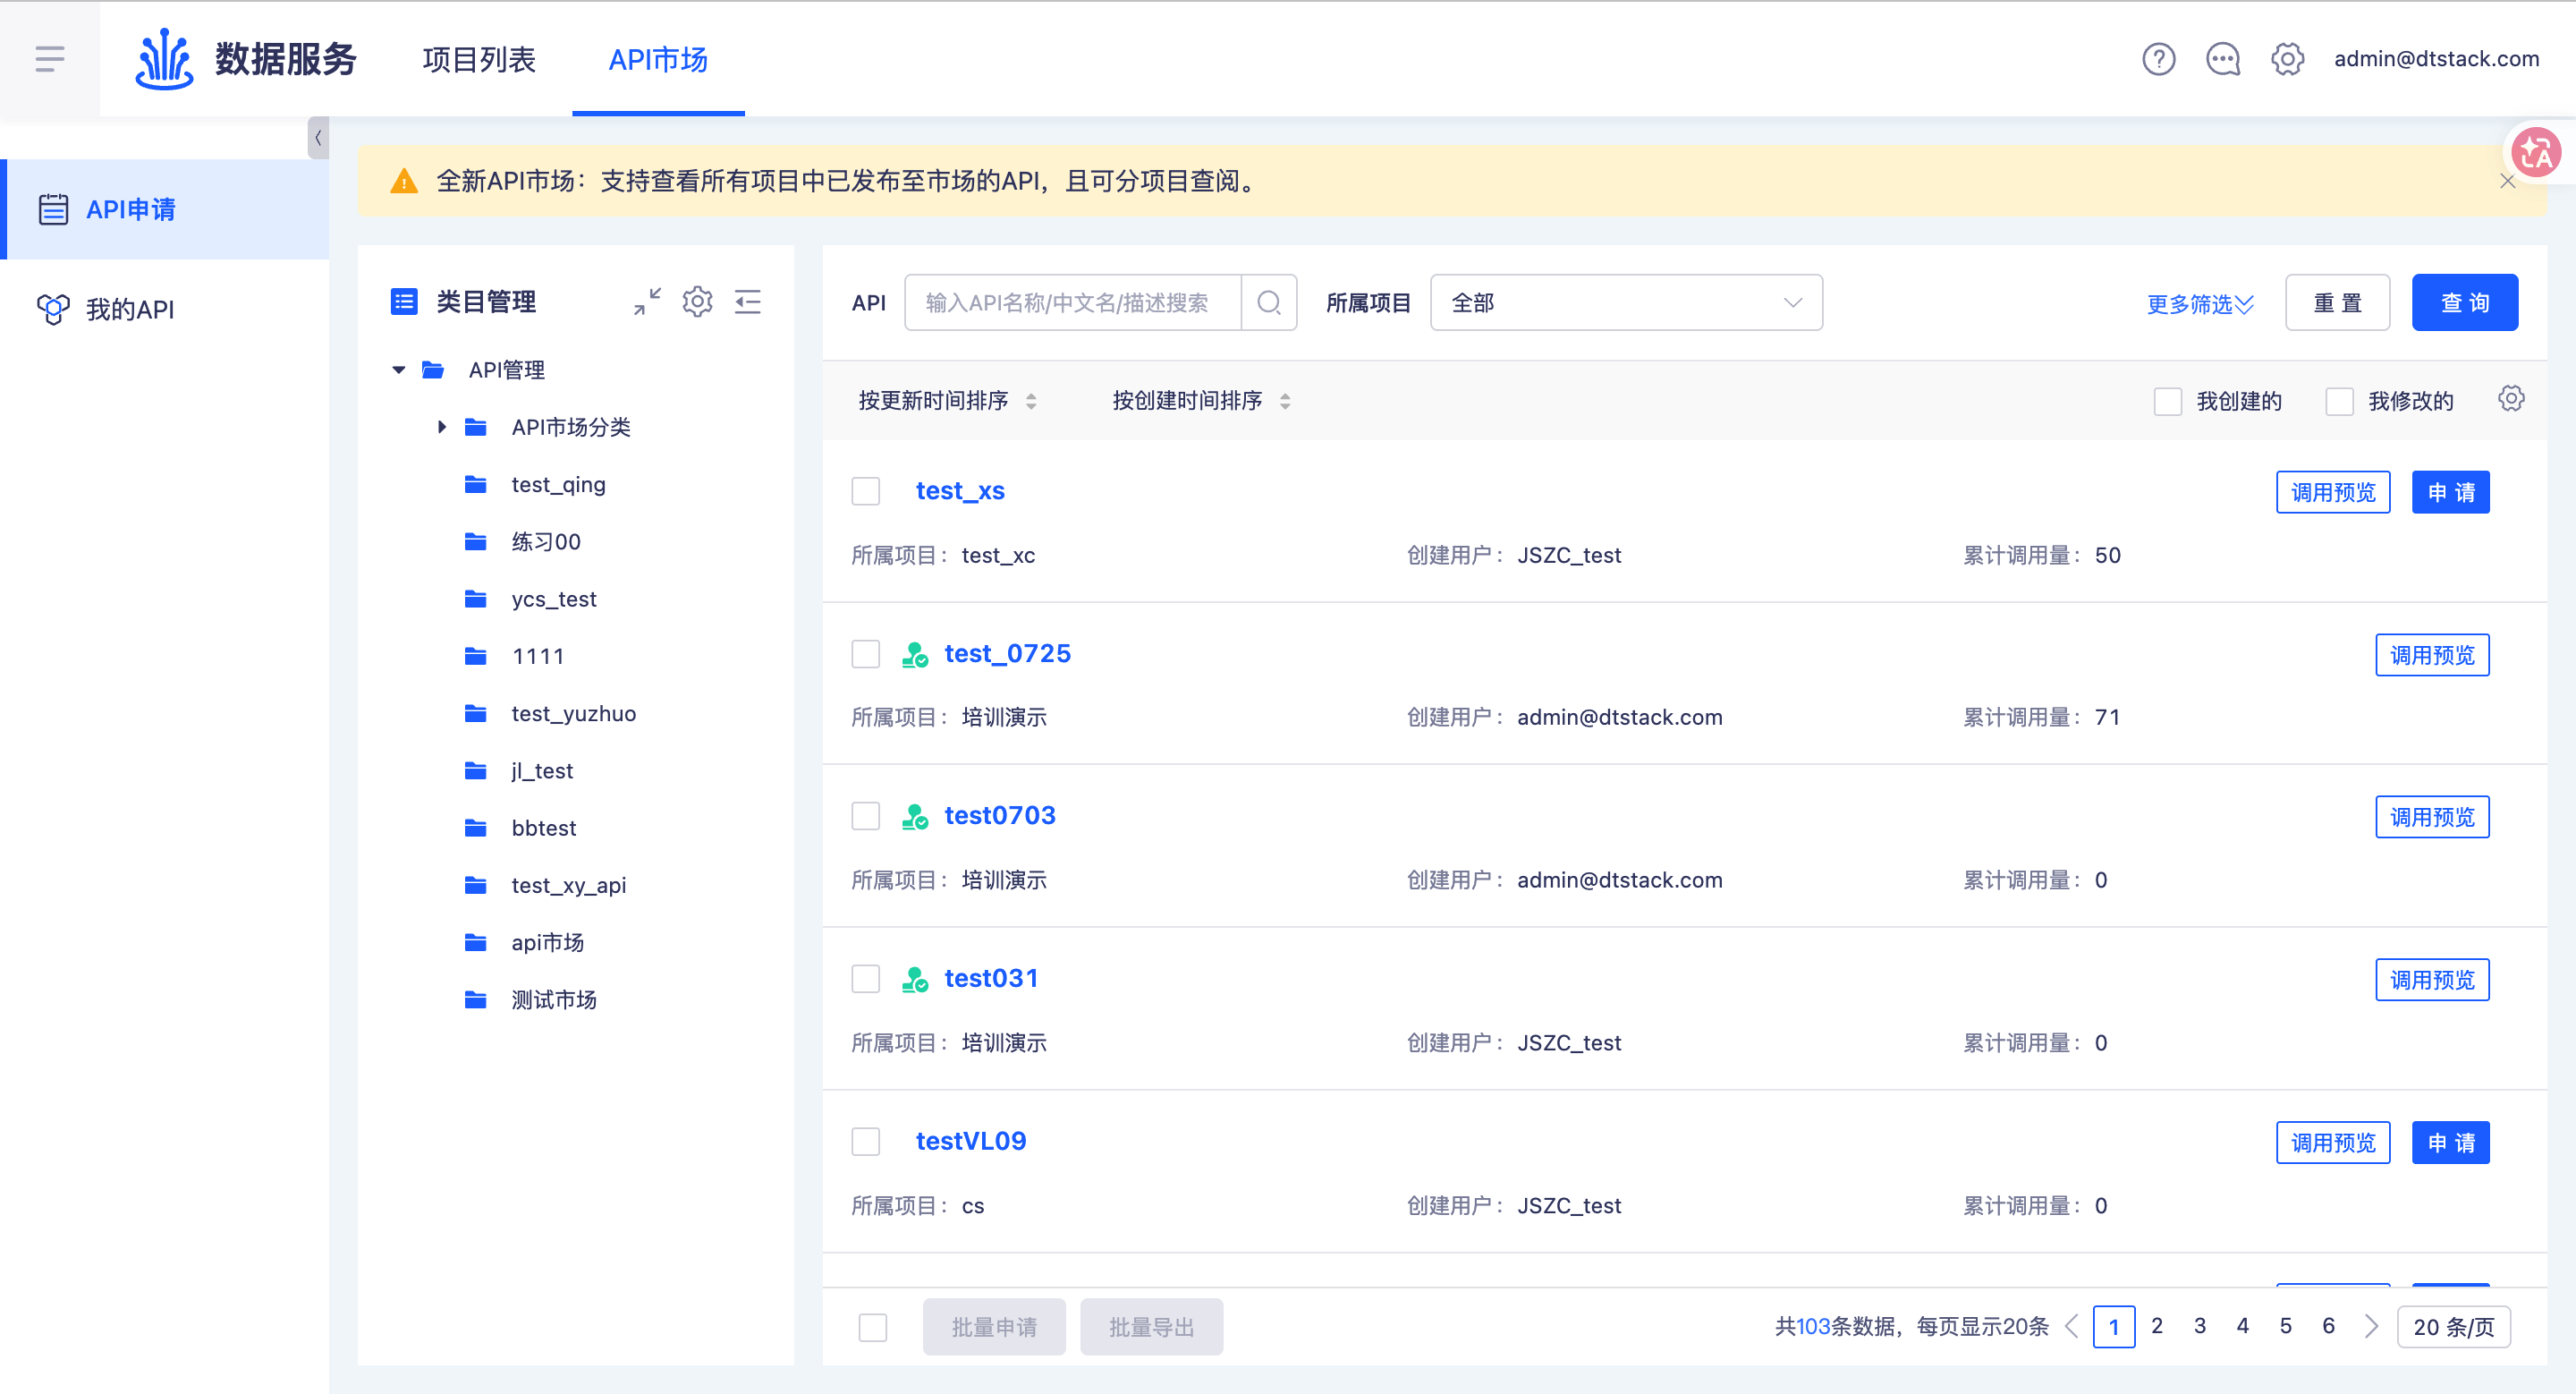
Task: Click the hamburger menu icon at top left
Action: [49, 59]
